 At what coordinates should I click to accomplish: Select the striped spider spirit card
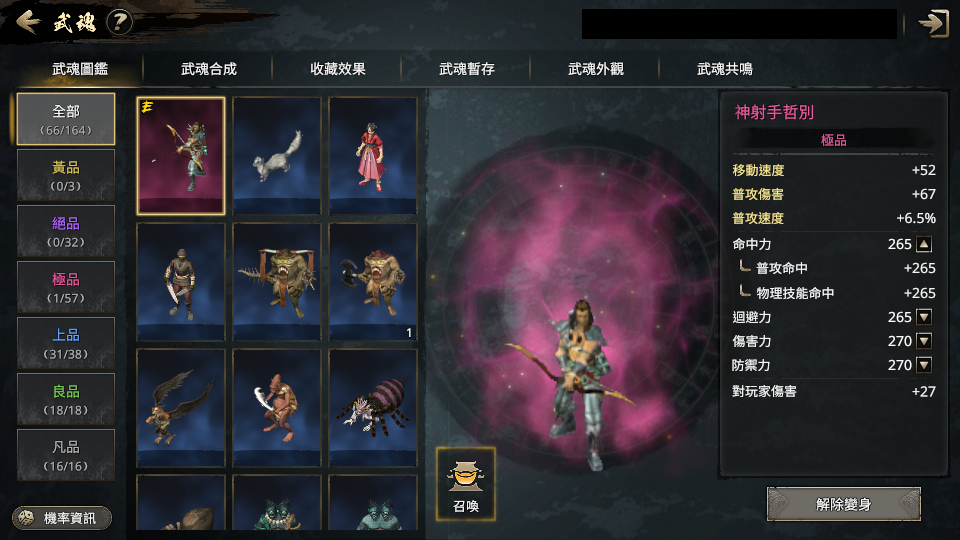373,408
